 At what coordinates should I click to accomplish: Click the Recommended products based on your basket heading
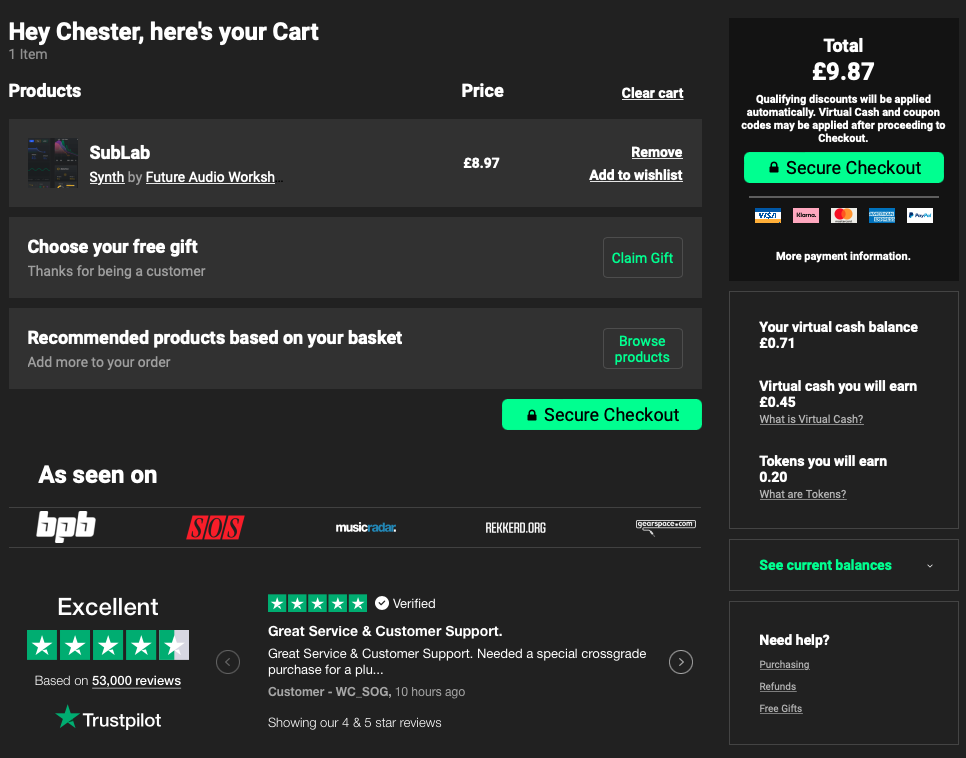click(x=214, y=338)
